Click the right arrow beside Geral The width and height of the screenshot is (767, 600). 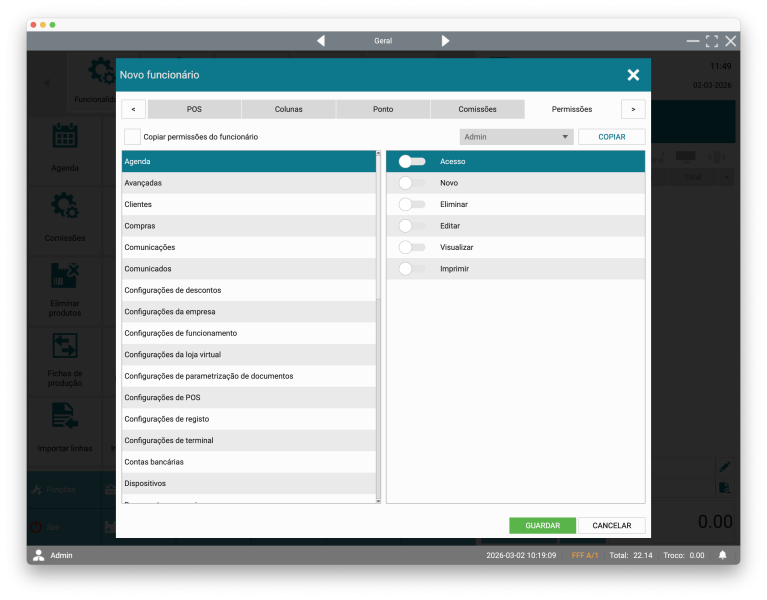point(445,41)
